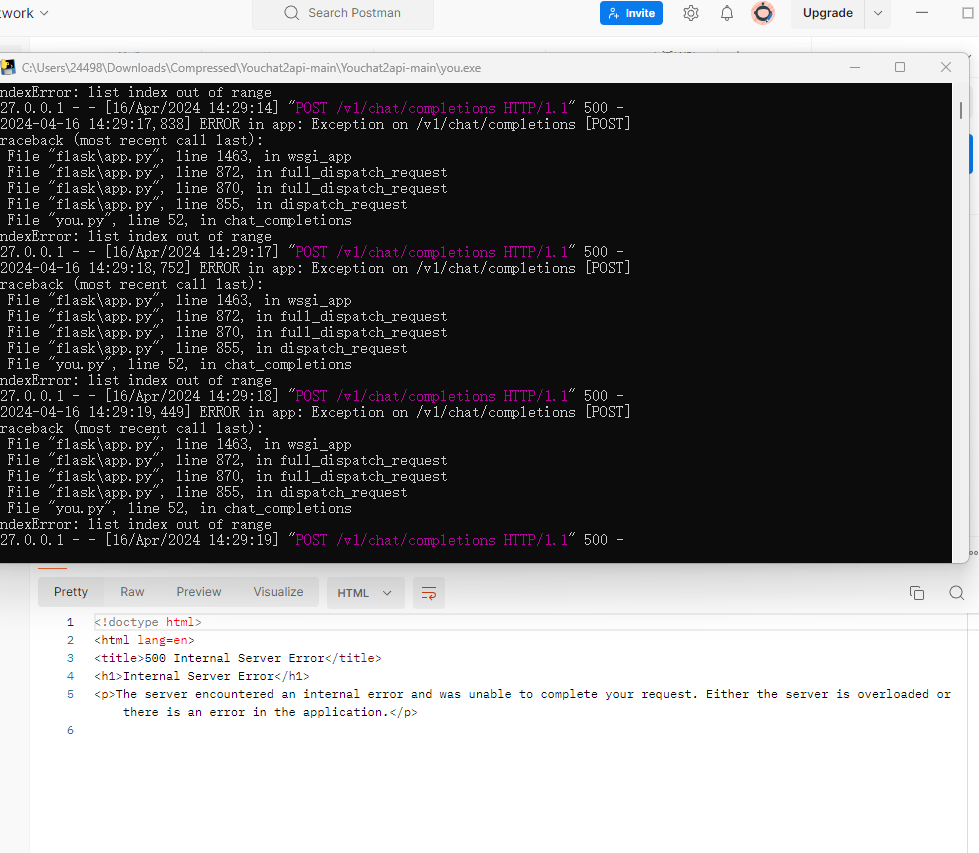This screenshot has width=979, height=853.
Task: Select the Visualize tab
Action: (278, 592)
